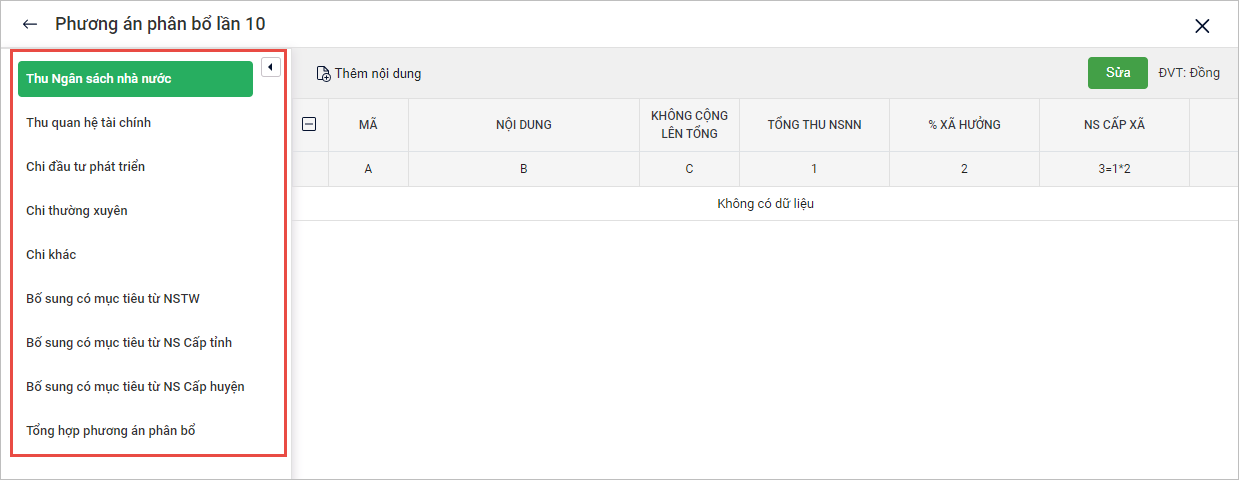Click the TỔNG THU NSNN column header
The height and width of the screenshot is (480, 1239).
(x=814, y=125)
